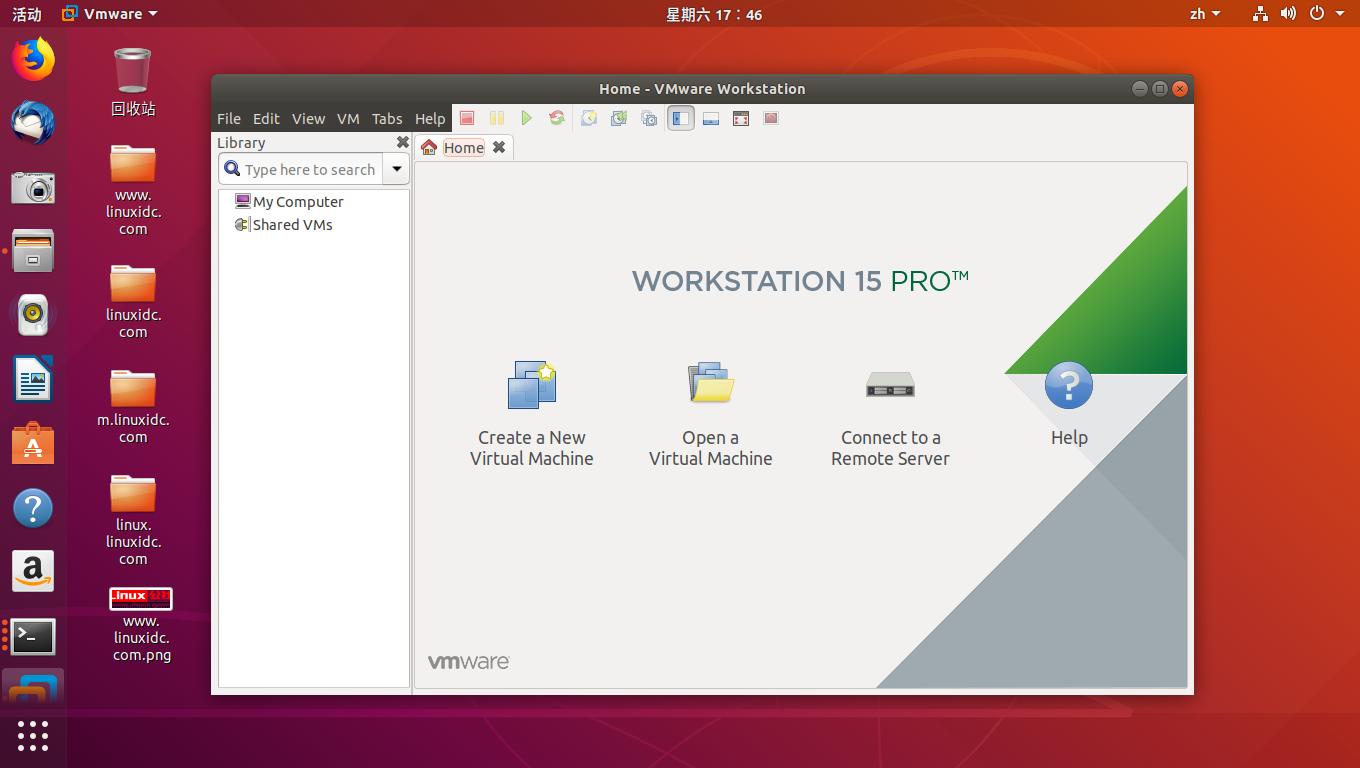The height and width of the screenshot is (768, 1360).
Task: Open Firefox from the dock
Action: (33, 59)
